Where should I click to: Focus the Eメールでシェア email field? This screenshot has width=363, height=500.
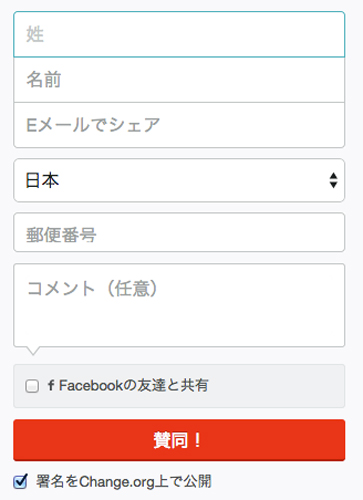click(179, 125)
